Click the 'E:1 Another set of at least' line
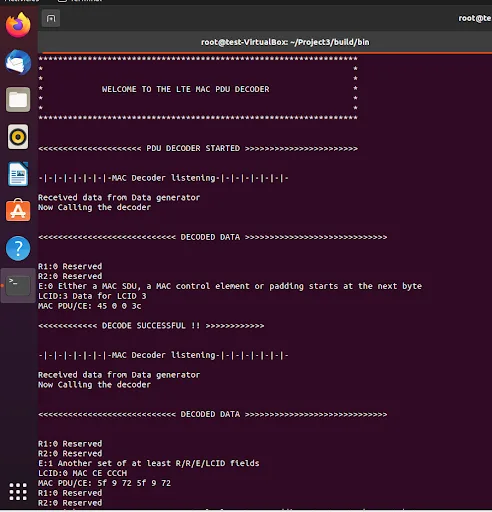This screenshot has width=492, height=512. pyautogui.click(x=149, y=463)
